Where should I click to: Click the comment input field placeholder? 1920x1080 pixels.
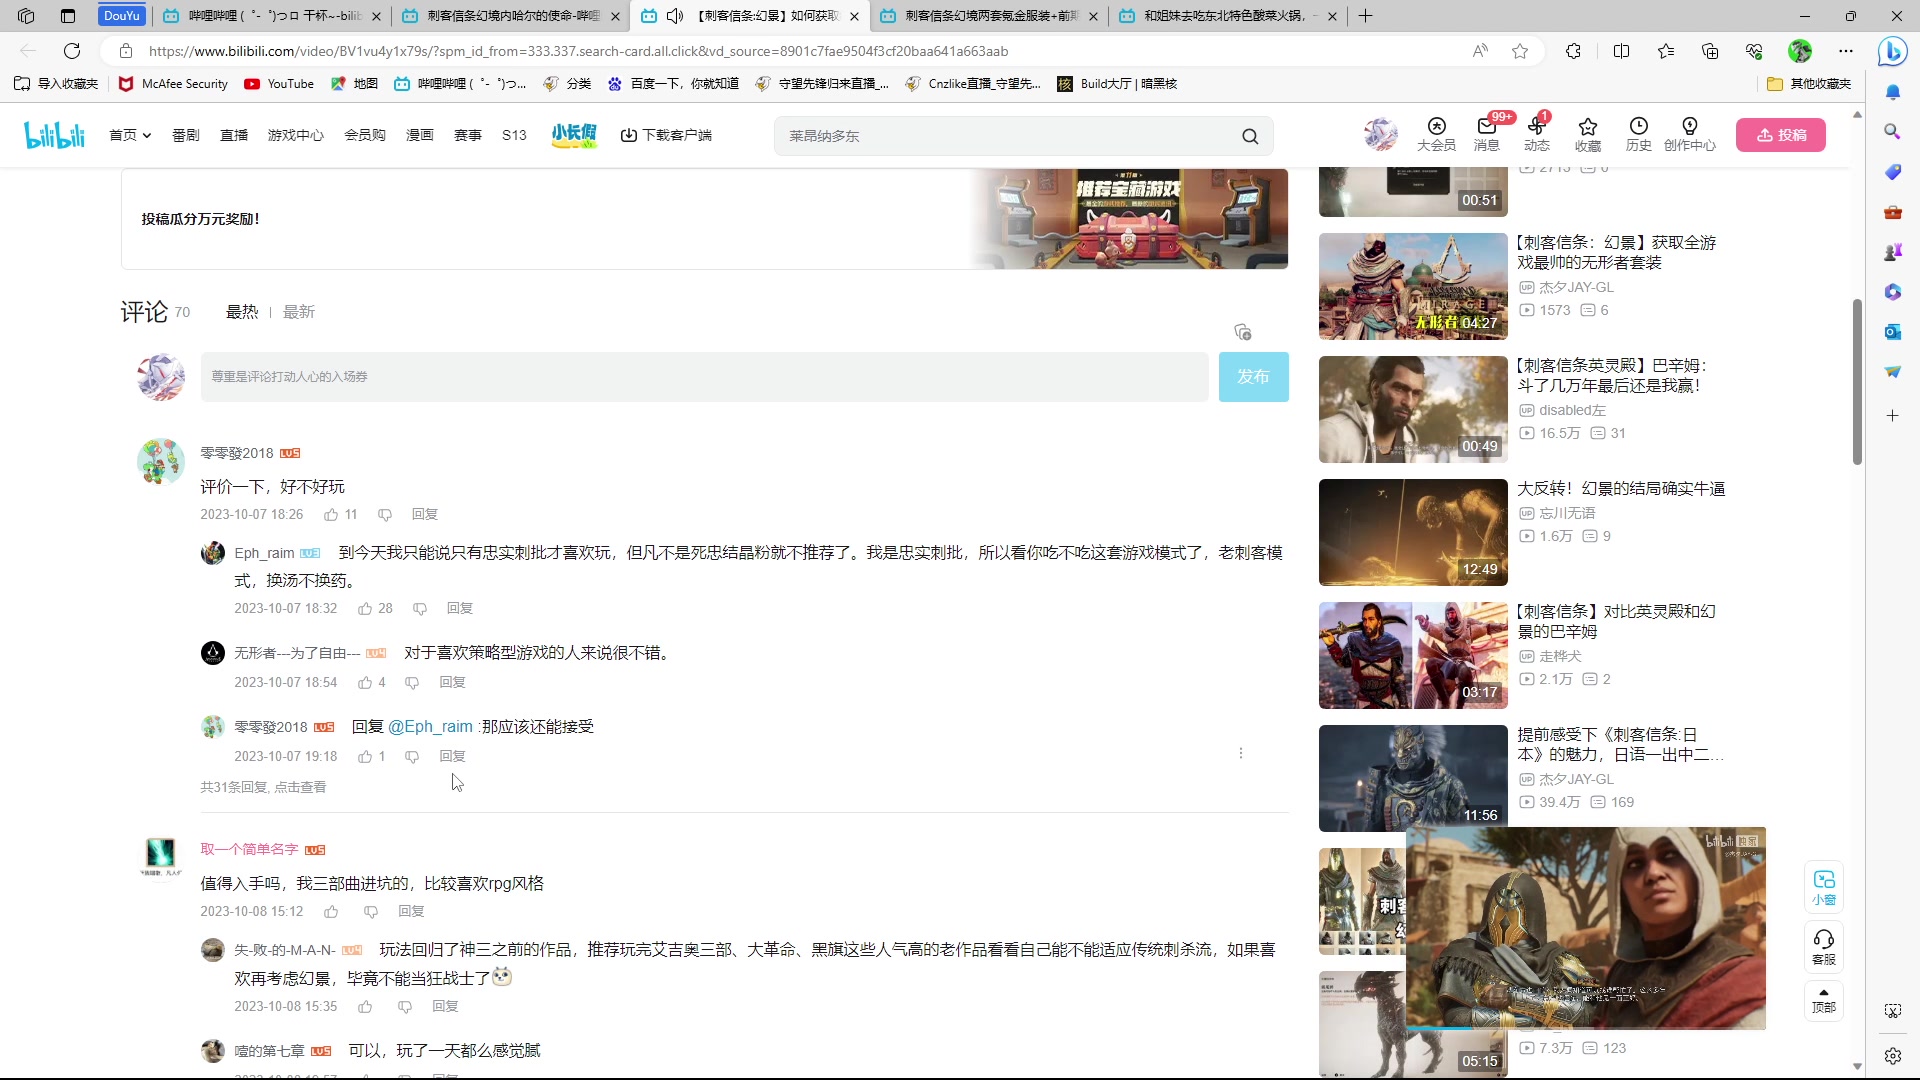click(700, 377)
